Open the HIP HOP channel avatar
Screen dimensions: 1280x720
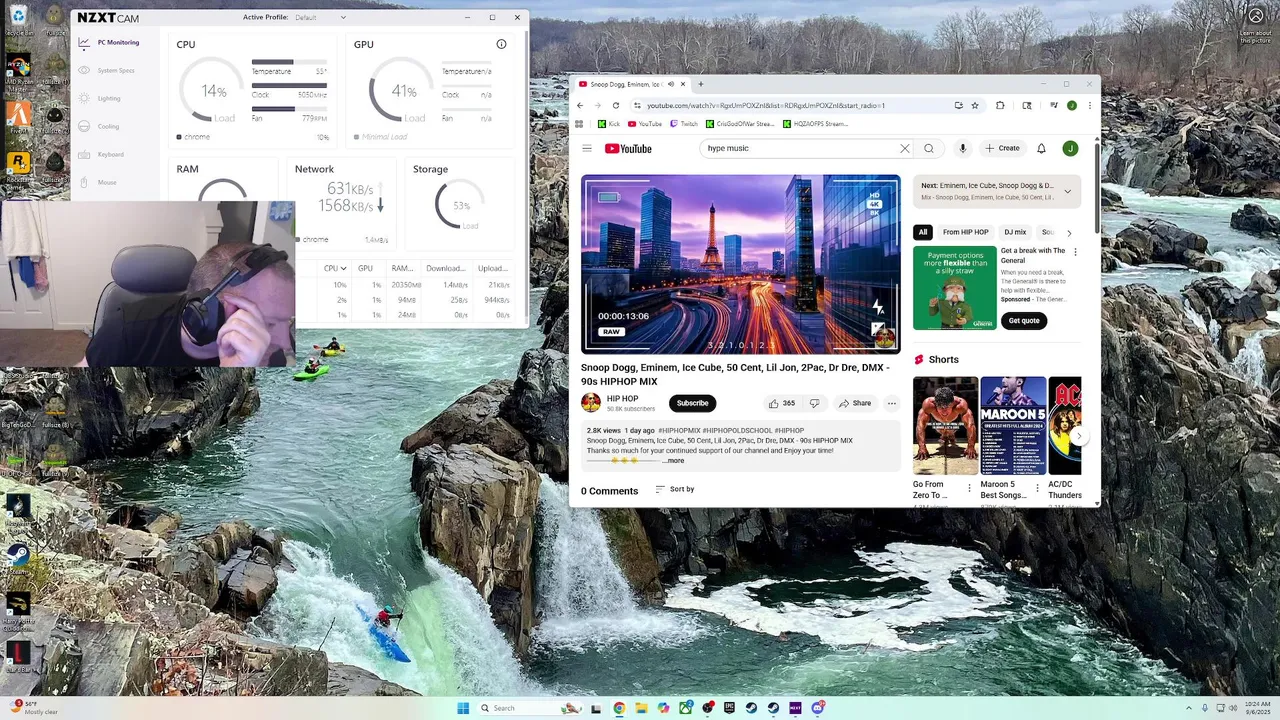click(x=591, y=403)
